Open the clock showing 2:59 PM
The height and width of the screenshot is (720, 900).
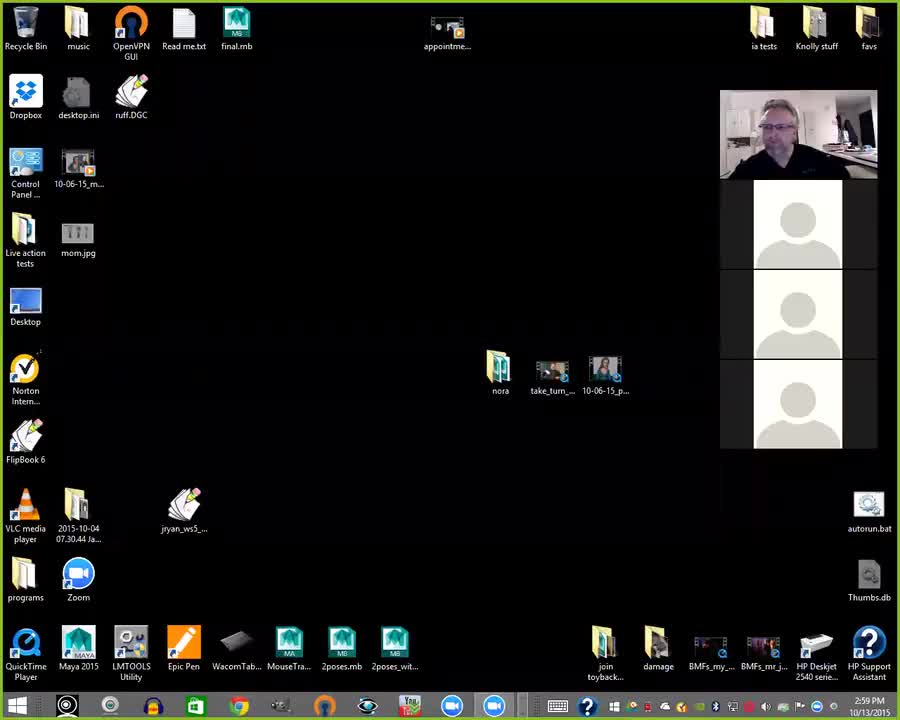click(869, 706)
